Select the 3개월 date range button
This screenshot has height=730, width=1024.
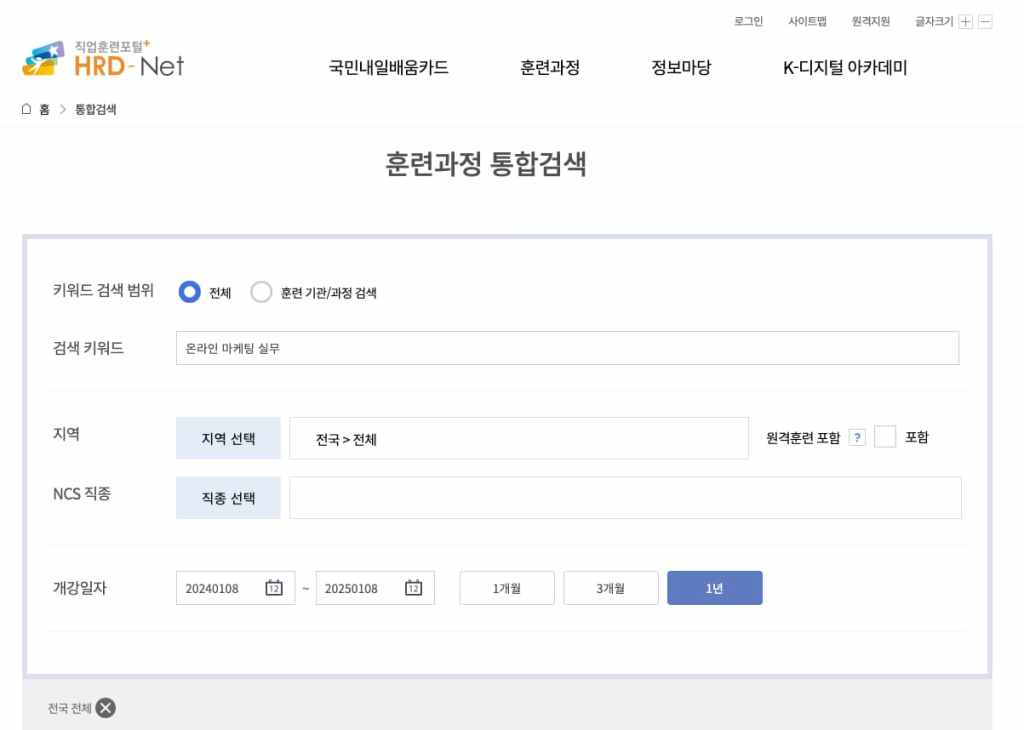[610, 588]
